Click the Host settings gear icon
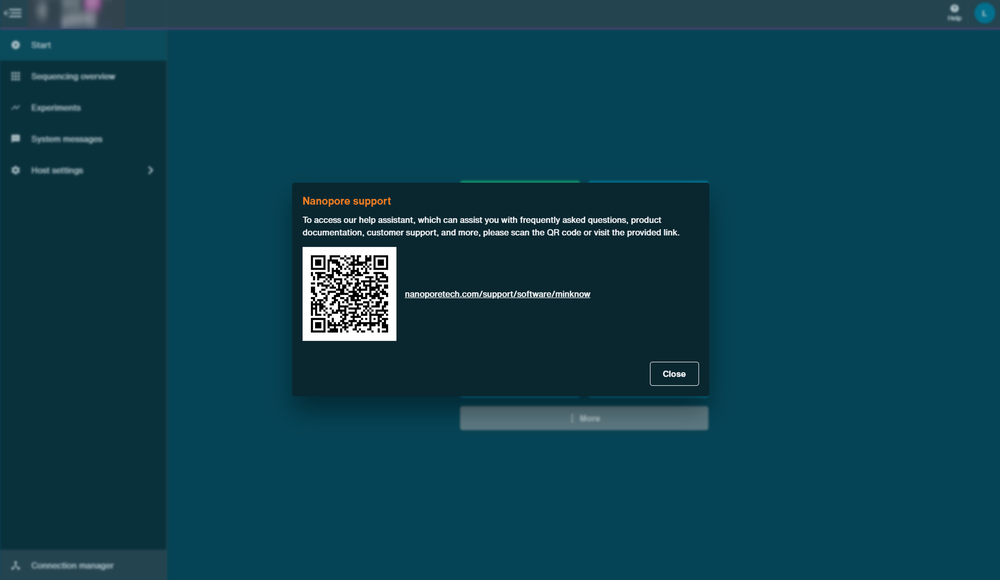This screenshot has width=1000, height=580. pyautogui.click(x=15, y=170)
